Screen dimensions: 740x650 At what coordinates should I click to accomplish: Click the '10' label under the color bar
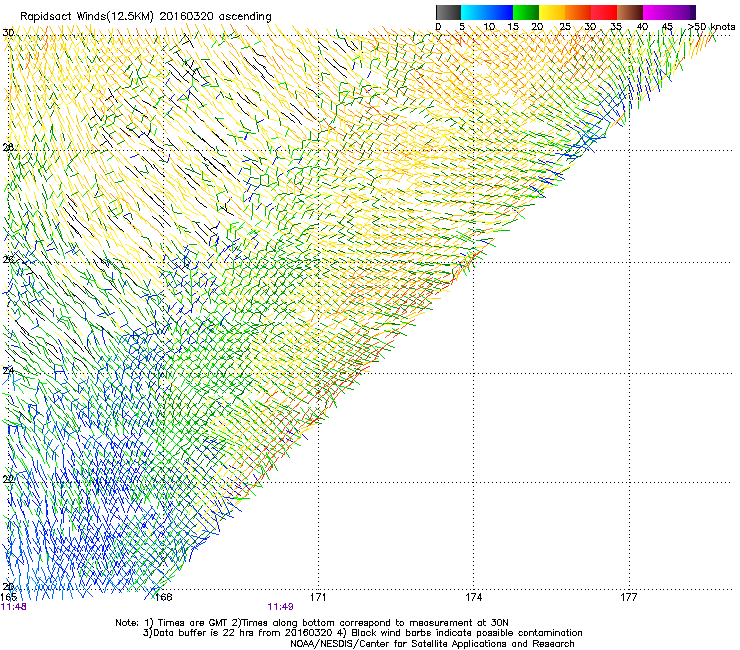point(489,27)
